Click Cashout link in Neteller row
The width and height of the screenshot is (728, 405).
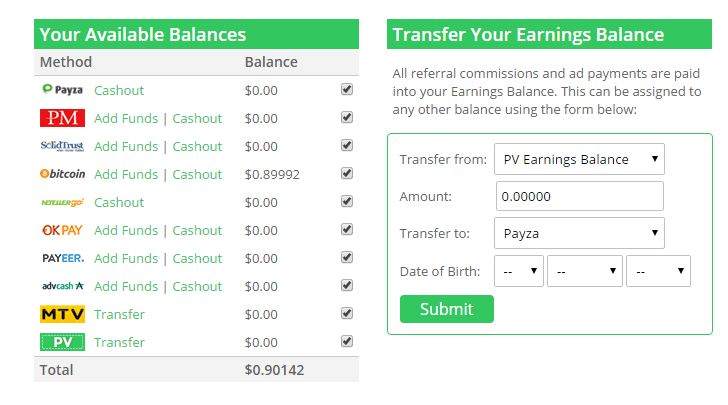tap(119, 202)
